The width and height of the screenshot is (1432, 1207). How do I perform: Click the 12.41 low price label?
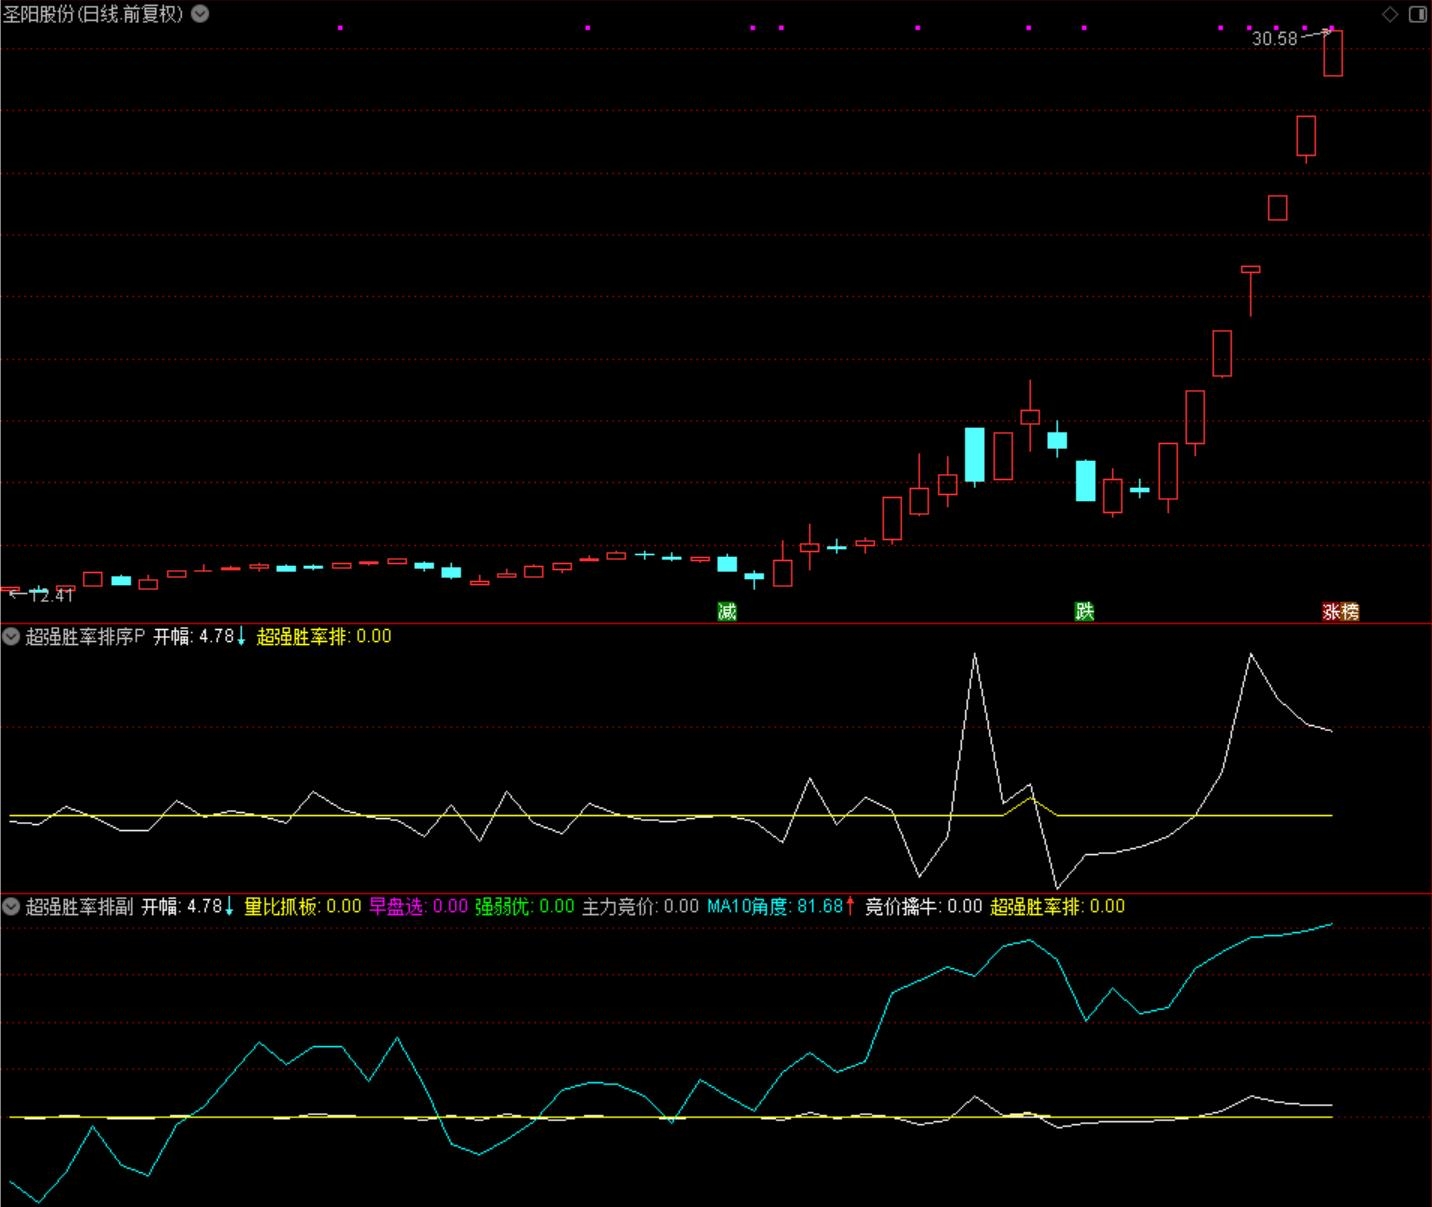coord(52,595)
